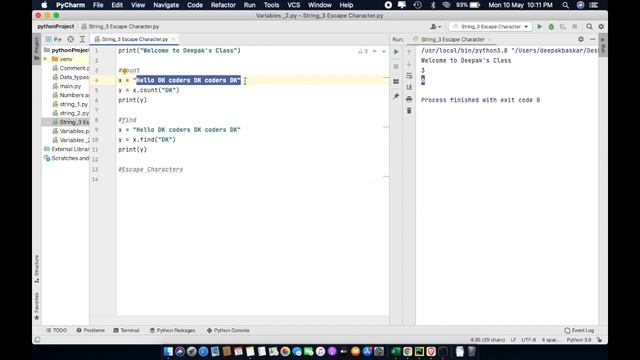640x360 pixels.
Task: Open Spotlight search in macOS menu bar
Action: pyautogui.click(x=565, y=5)
